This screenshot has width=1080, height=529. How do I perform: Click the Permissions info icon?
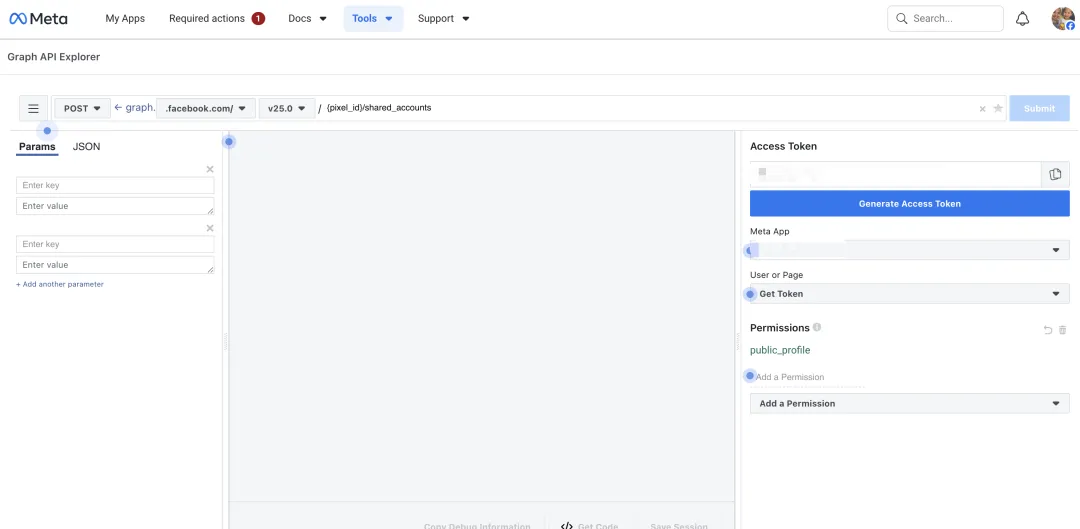(817, 327)
